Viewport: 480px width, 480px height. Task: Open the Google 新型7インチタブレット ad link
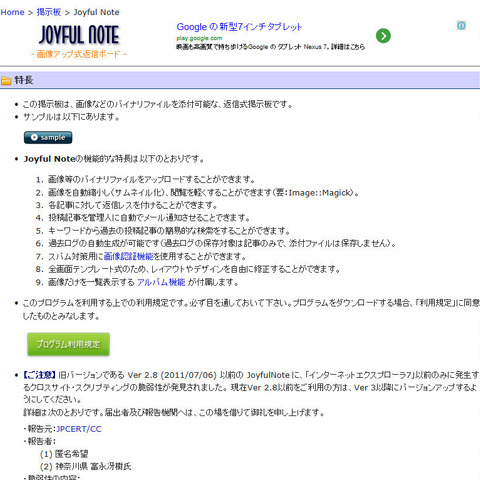pos(239,27)
